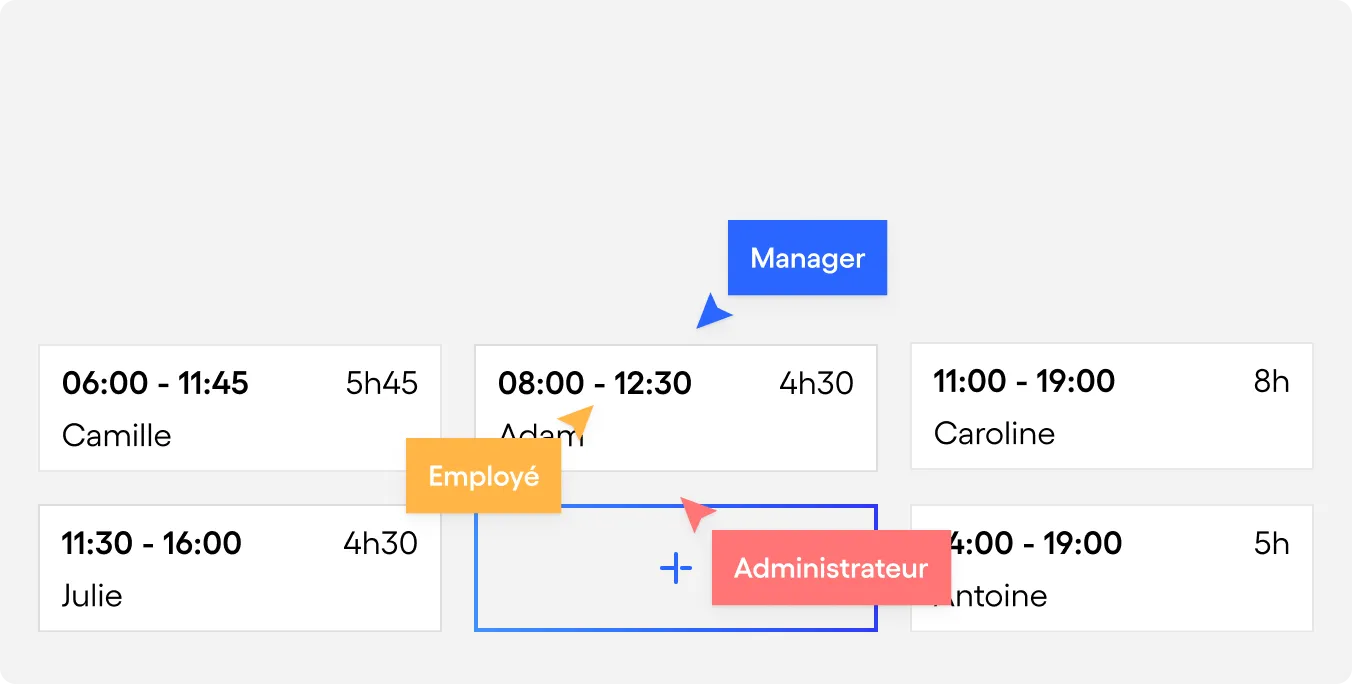The image size is (1352, 684).
Task: Select Julie's 11:30 - 16:00 shift
Action: pos(240,567)
